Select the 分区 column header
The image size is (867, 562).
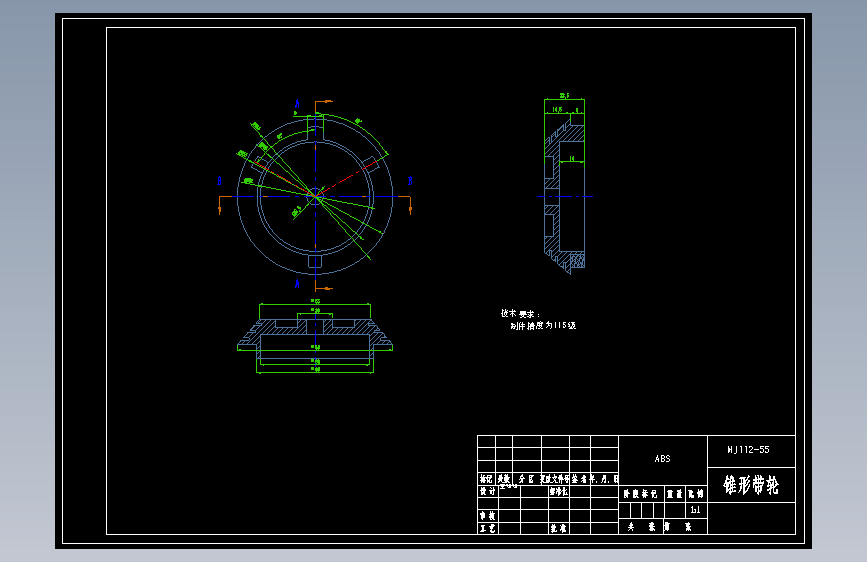(526, 479)
